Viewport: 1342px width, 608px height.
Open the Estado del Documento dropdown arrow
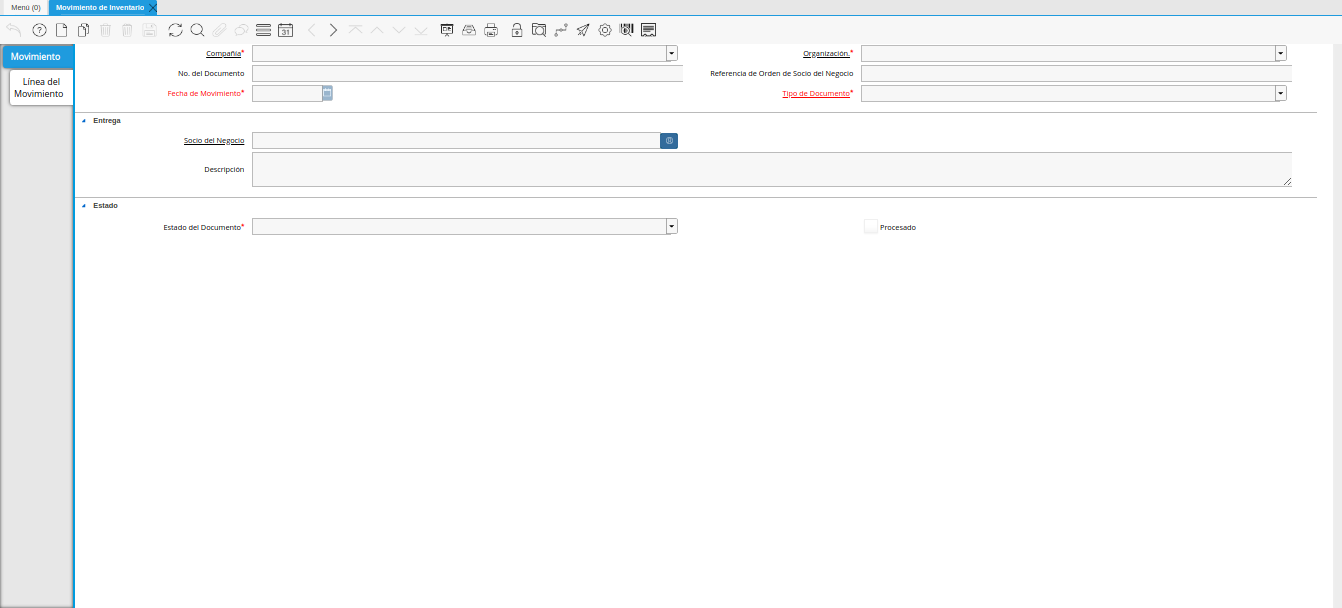pos(672,227)
